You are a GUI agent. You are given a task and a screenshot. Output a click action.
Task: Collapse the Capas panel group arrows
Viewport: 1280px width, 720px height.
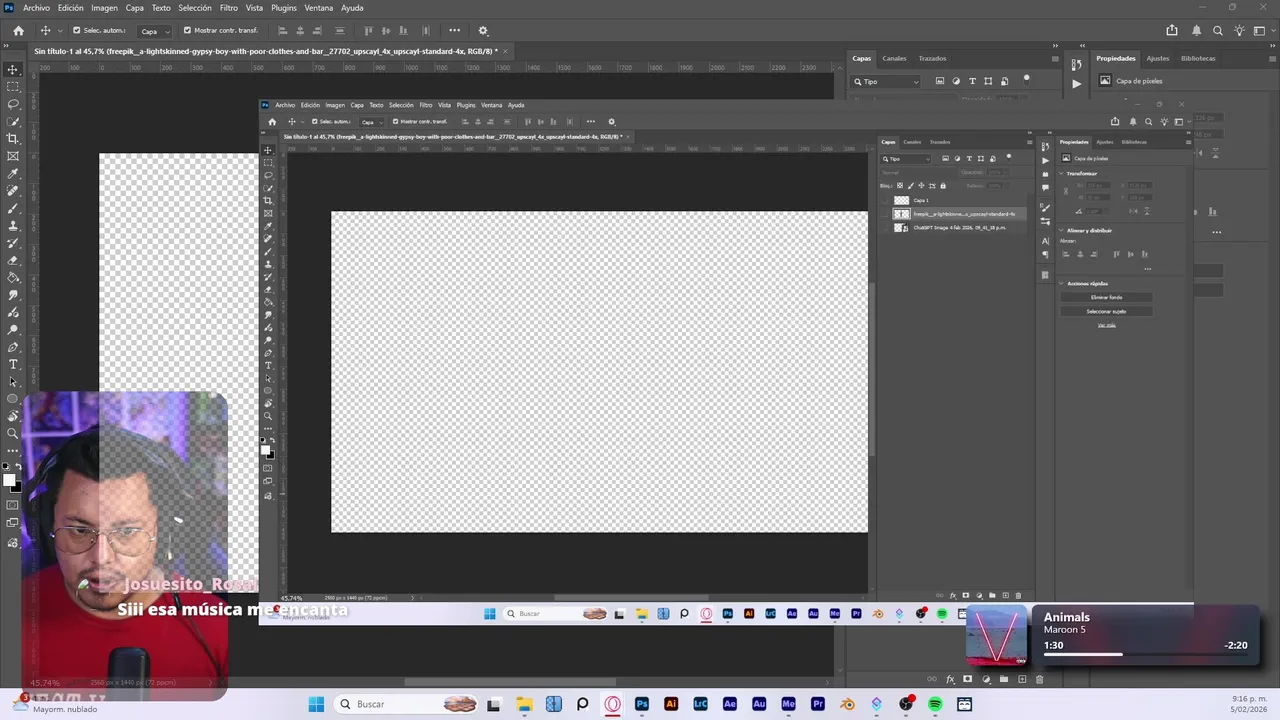(x=1055, y=45)
